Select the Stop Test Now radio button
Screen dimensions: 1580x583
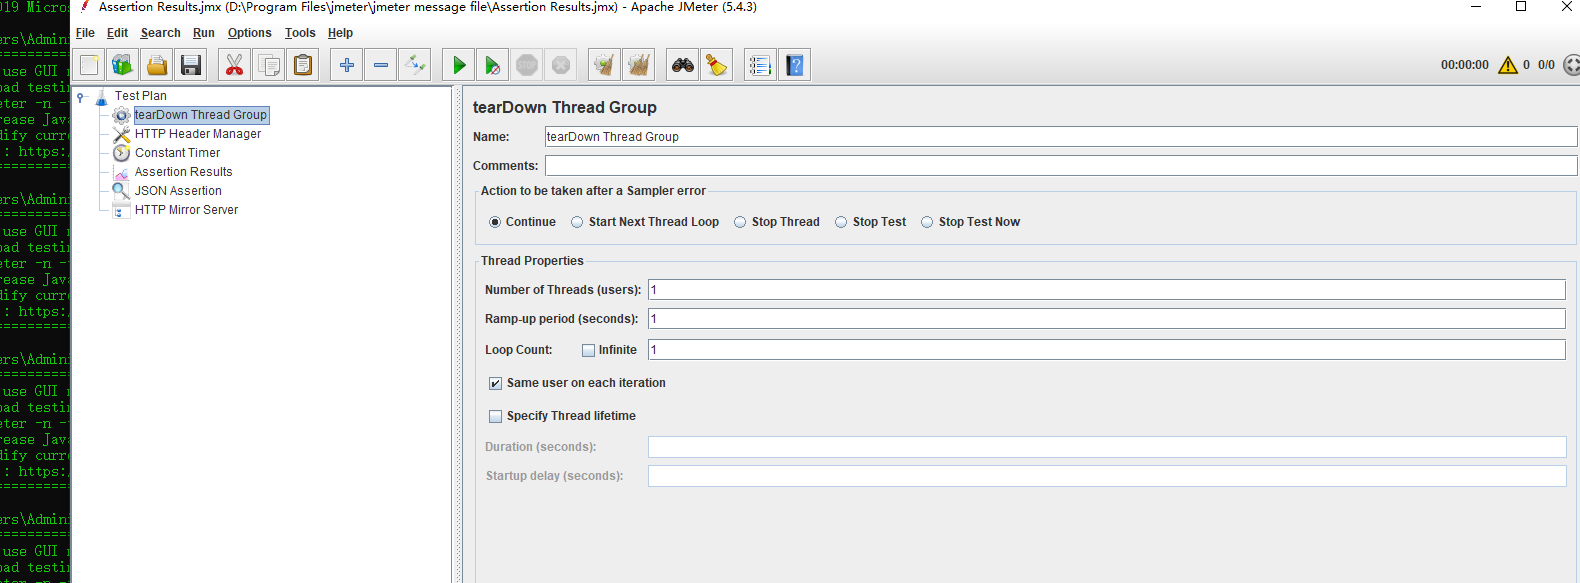coord(927,222)
